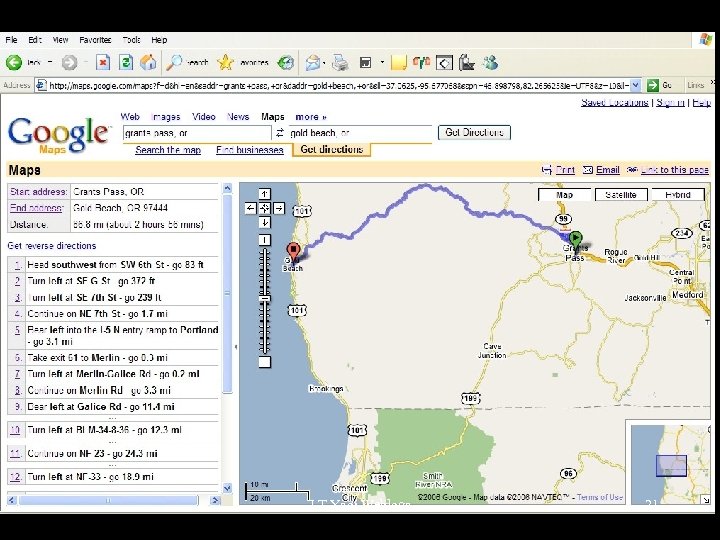
Task: Open the Mail envelope toolbar icon
Action: [313, 62]
